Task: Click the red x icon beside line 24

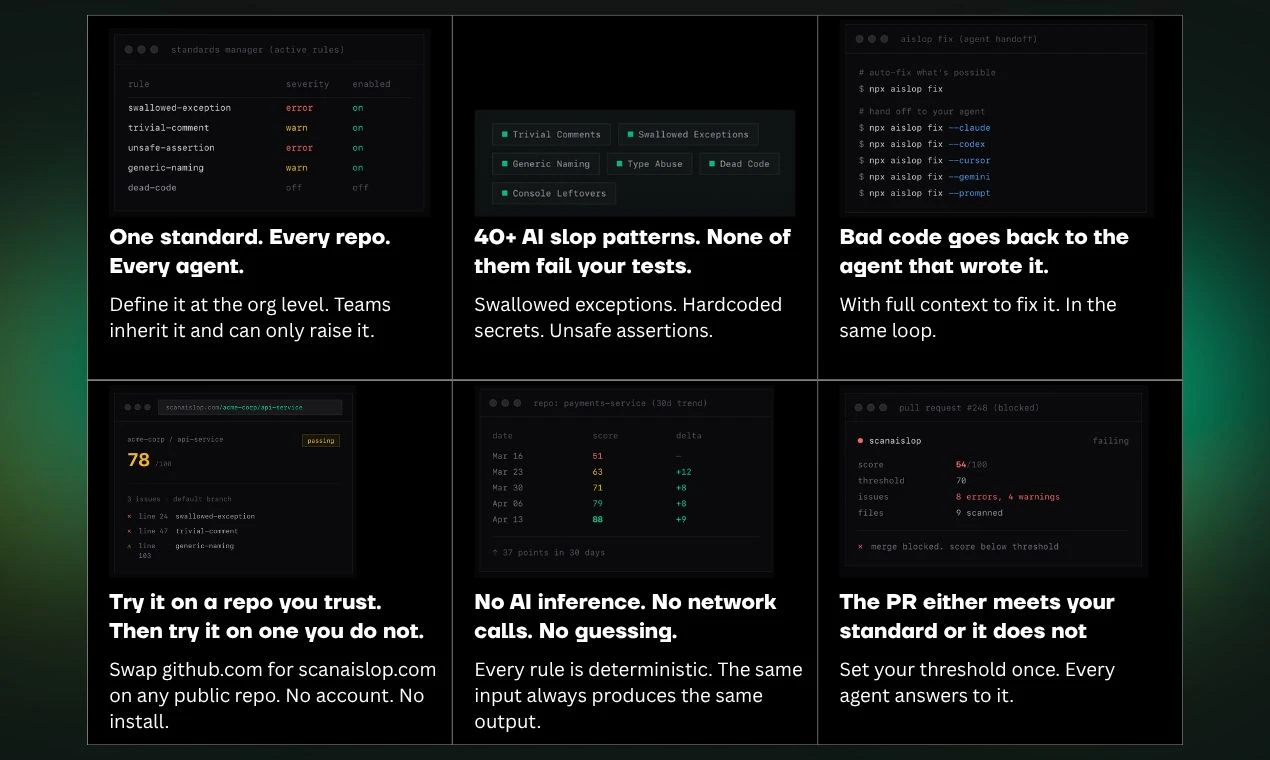Action: (129, 516)
